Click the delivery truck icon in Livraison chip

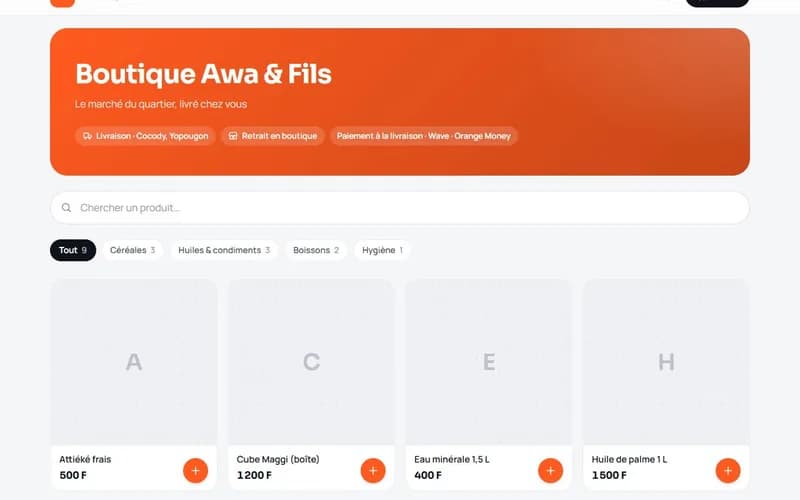click(x=88, y=136)
